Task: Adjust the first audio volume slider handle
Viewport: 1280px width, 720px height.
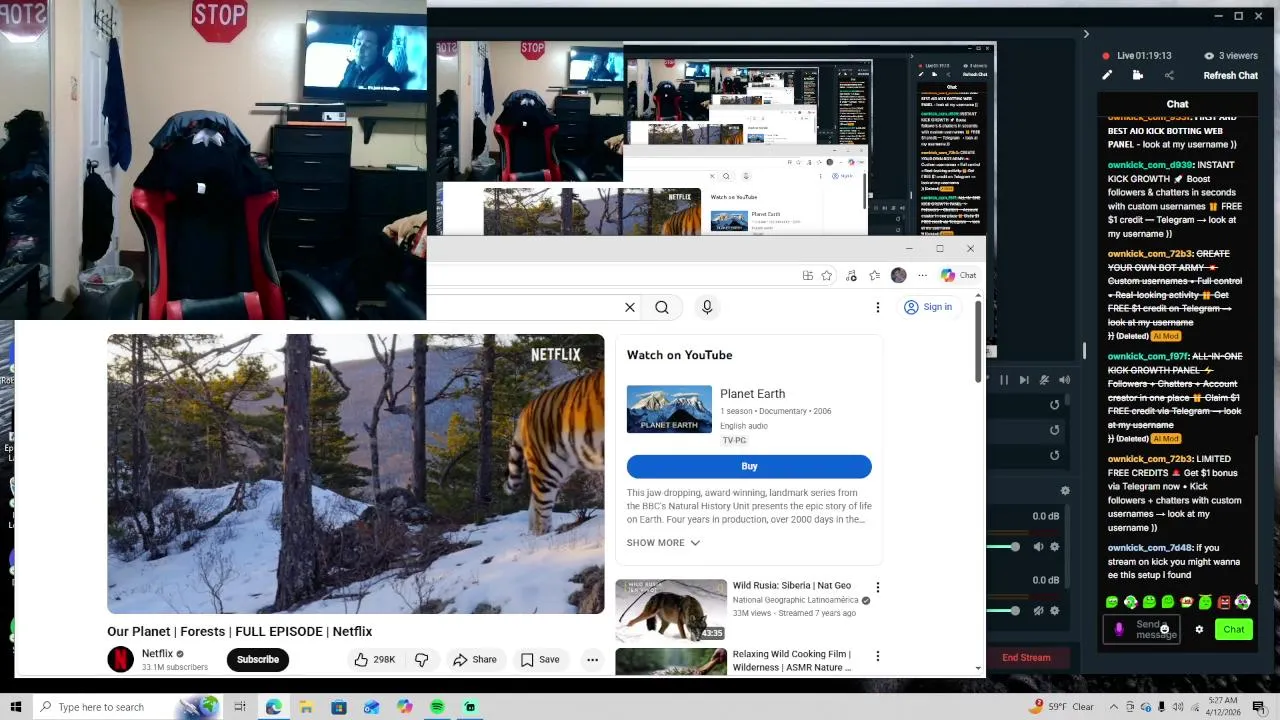Action: click(1015, 547)
